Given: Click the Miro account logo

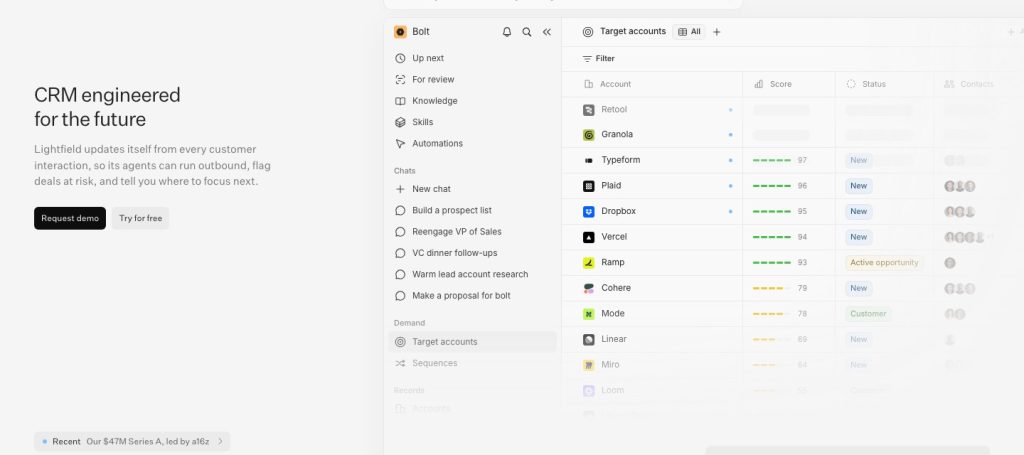Looking at the screenshot, I should (588, 365).
